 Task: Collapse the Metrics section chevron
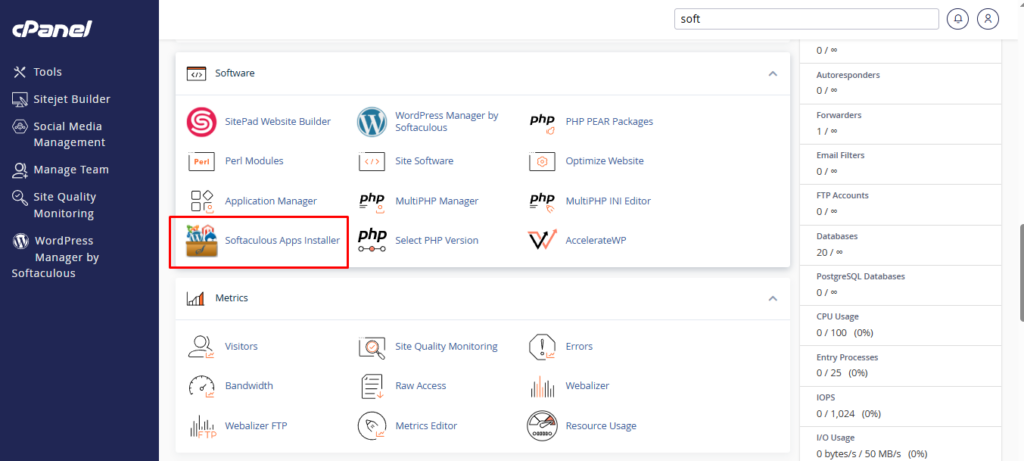coord(773,298)
